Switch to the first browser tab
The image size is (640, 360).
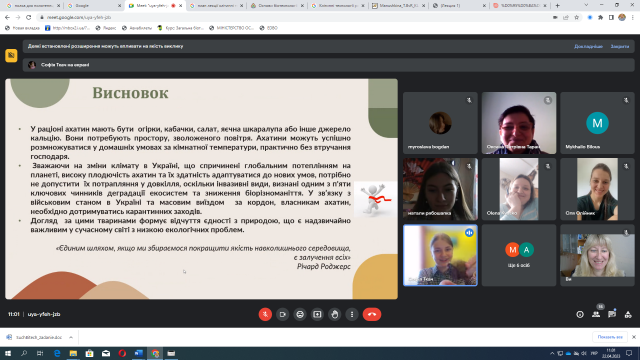pos(33,6)
